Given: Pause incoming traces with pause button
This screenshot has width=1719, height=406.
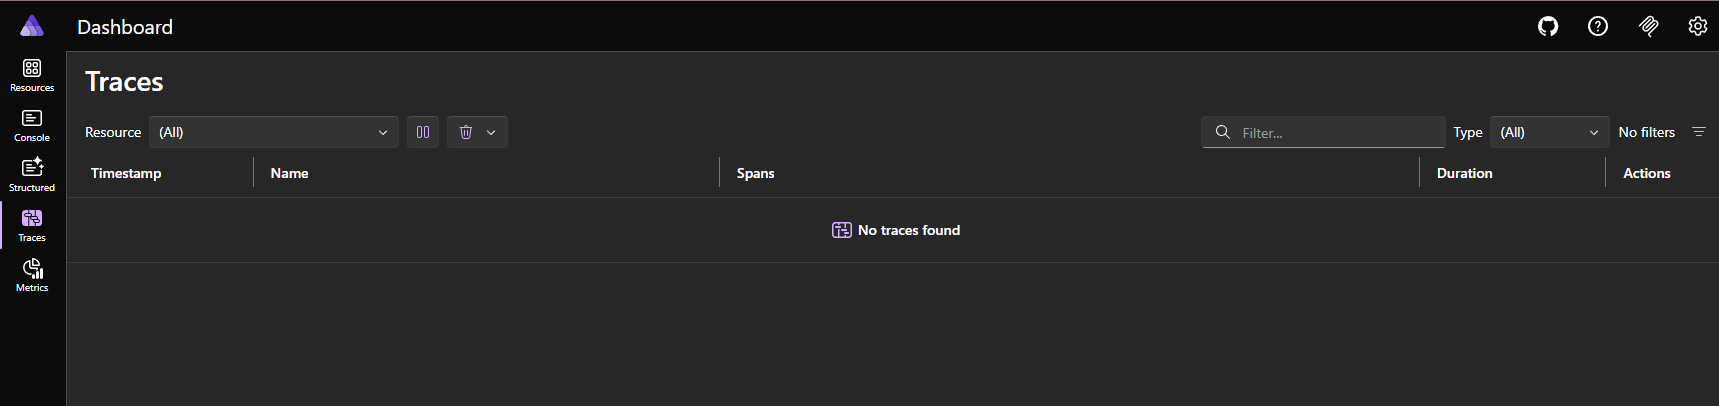Looking at the screenshot, I should point(423,132).
